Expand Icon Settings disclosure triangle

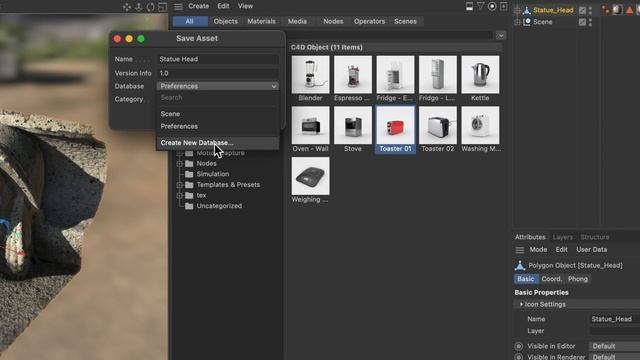(x=521, y=304)
